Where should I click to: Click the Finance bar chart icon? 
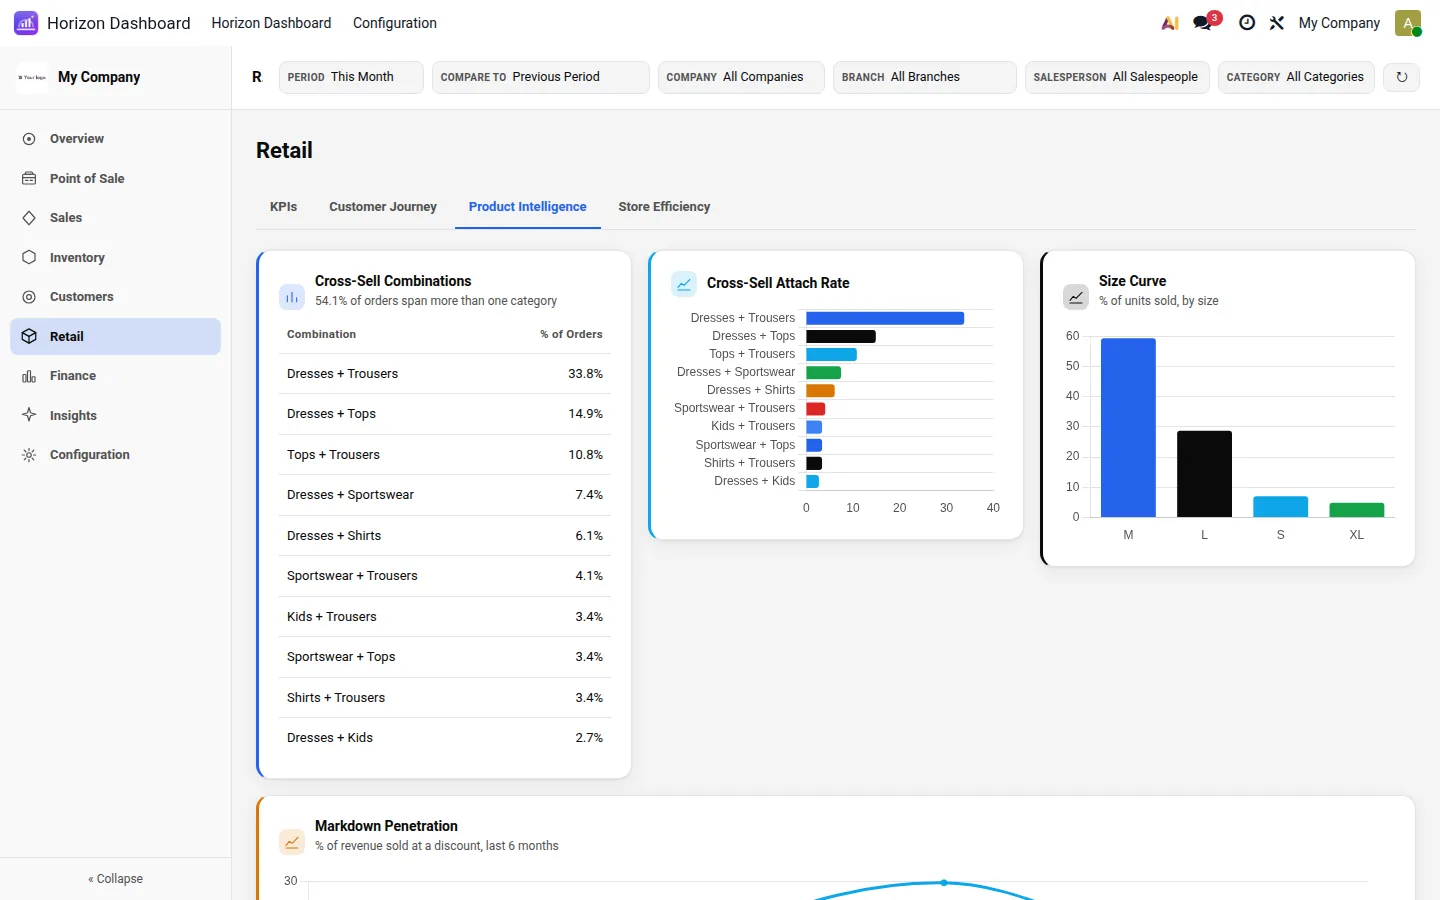pos(29,376)
